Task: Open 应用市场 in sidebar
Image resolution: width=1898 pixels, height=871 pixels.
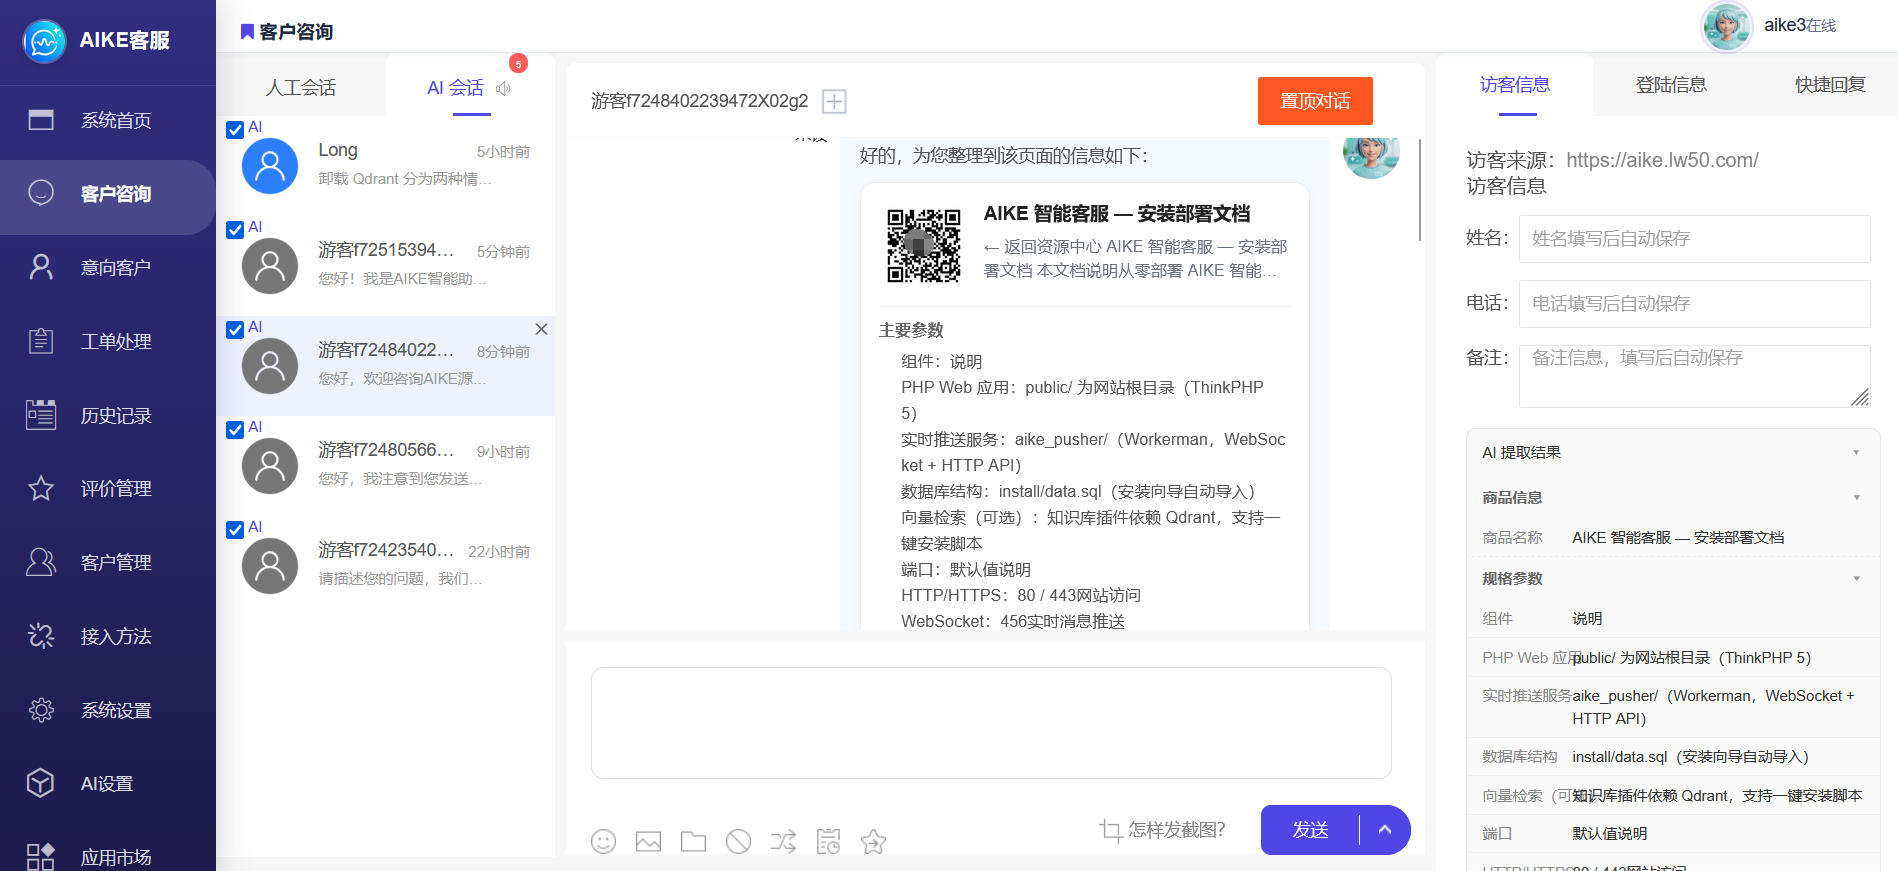Action: tap(108, 857)
